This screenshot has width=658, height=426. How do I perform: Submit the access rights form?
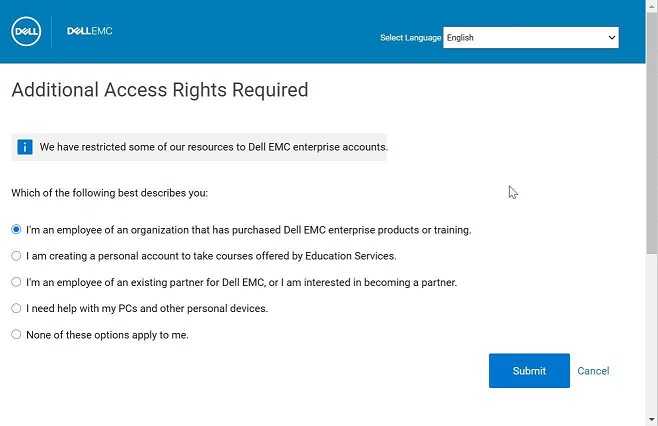[x=529, y=371]
